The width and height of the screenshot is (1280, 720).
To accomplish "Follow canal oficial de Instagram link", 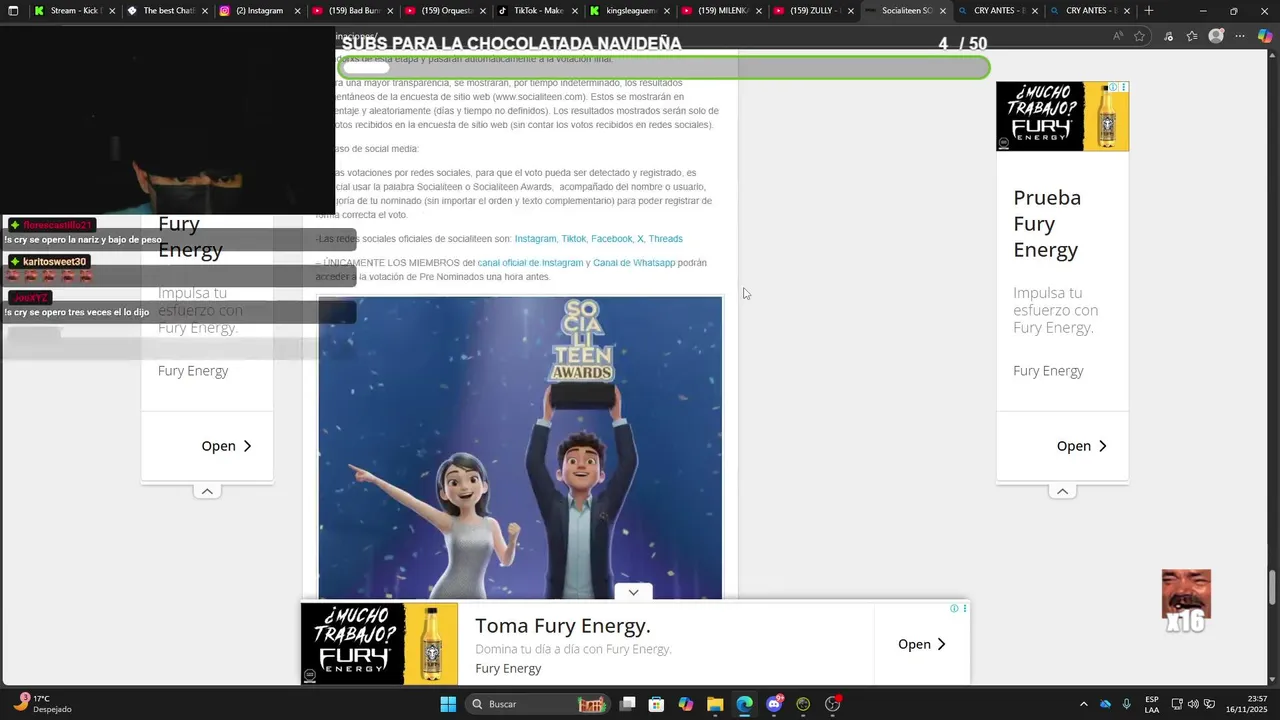I will (530, 263).
